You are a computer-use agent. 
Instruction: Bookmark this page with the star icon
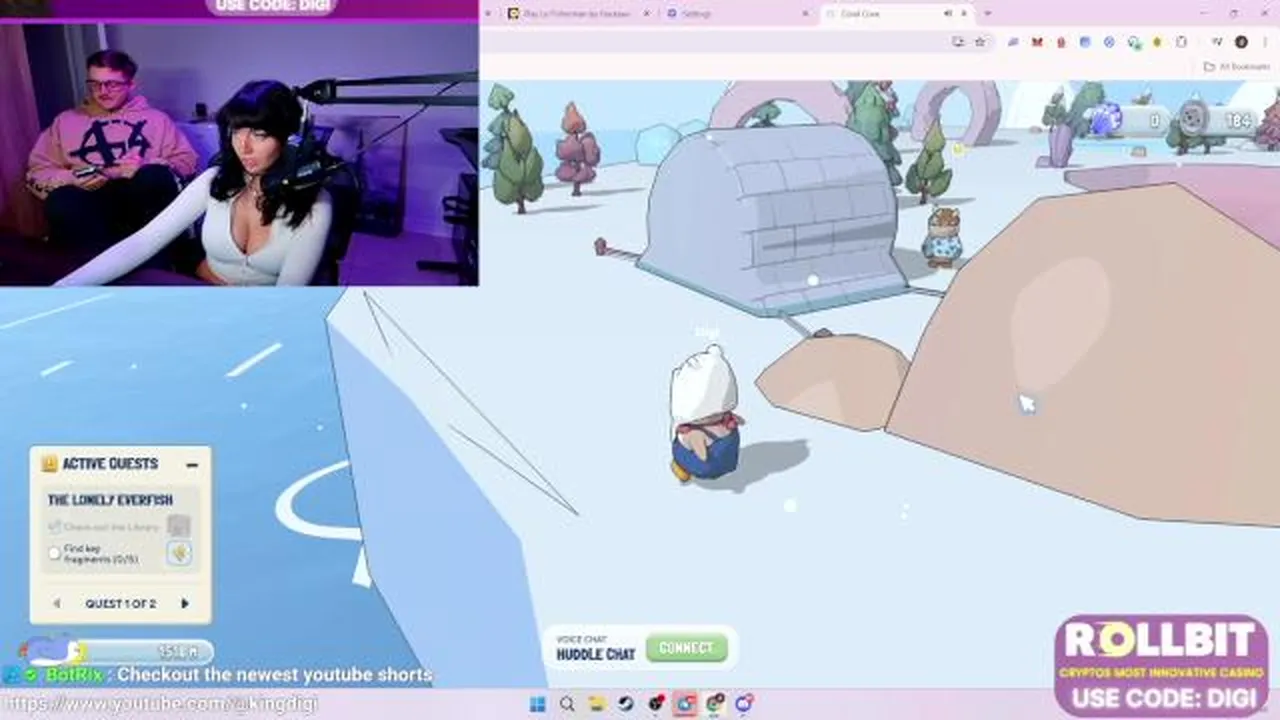(x=980, y=42)
